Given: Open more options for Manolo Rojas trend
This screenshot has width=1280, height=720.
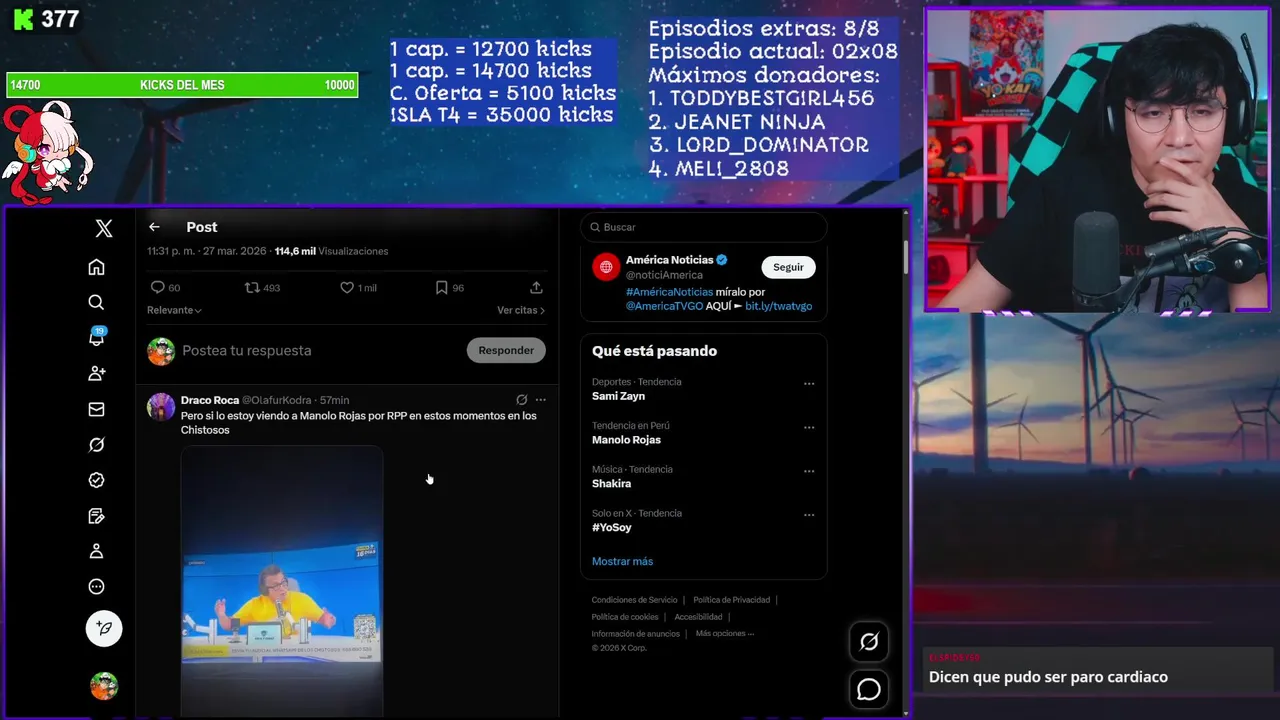Looking at the screenshot, I should point(809,428).
